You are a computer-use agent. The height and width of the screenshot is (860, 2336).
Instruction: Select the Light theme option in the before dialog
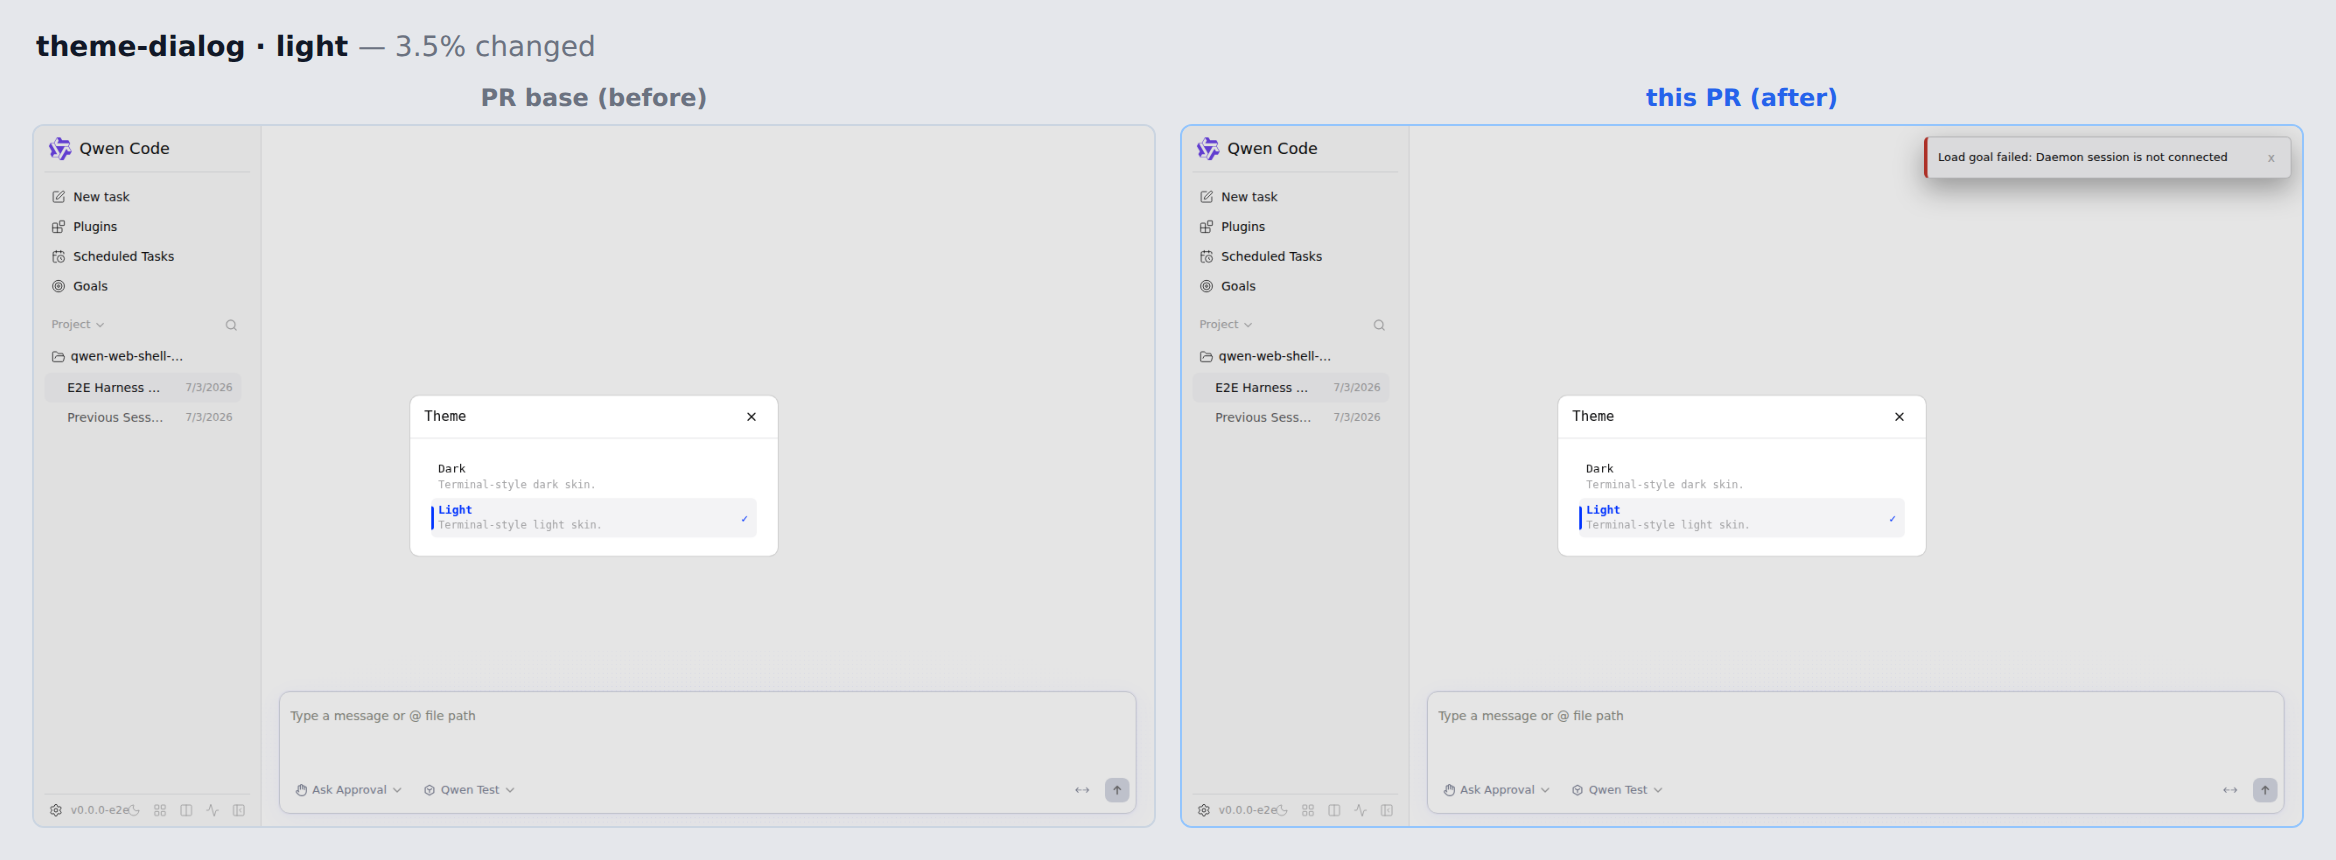point(593,517)
